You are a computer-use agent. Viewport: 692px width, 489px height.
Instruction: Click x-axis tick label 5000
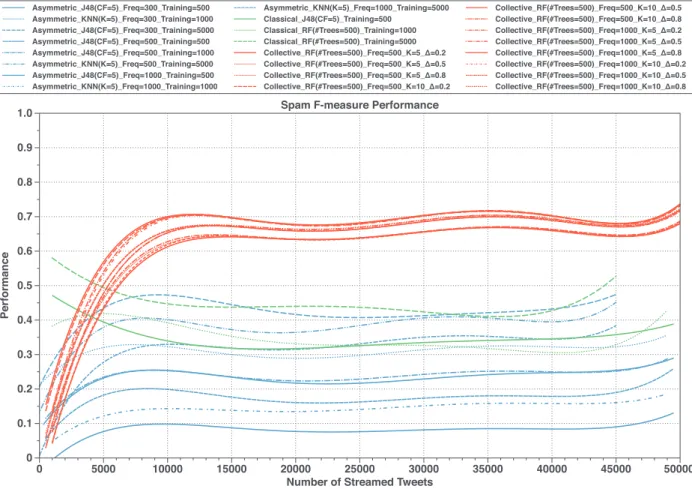point(103,469)
